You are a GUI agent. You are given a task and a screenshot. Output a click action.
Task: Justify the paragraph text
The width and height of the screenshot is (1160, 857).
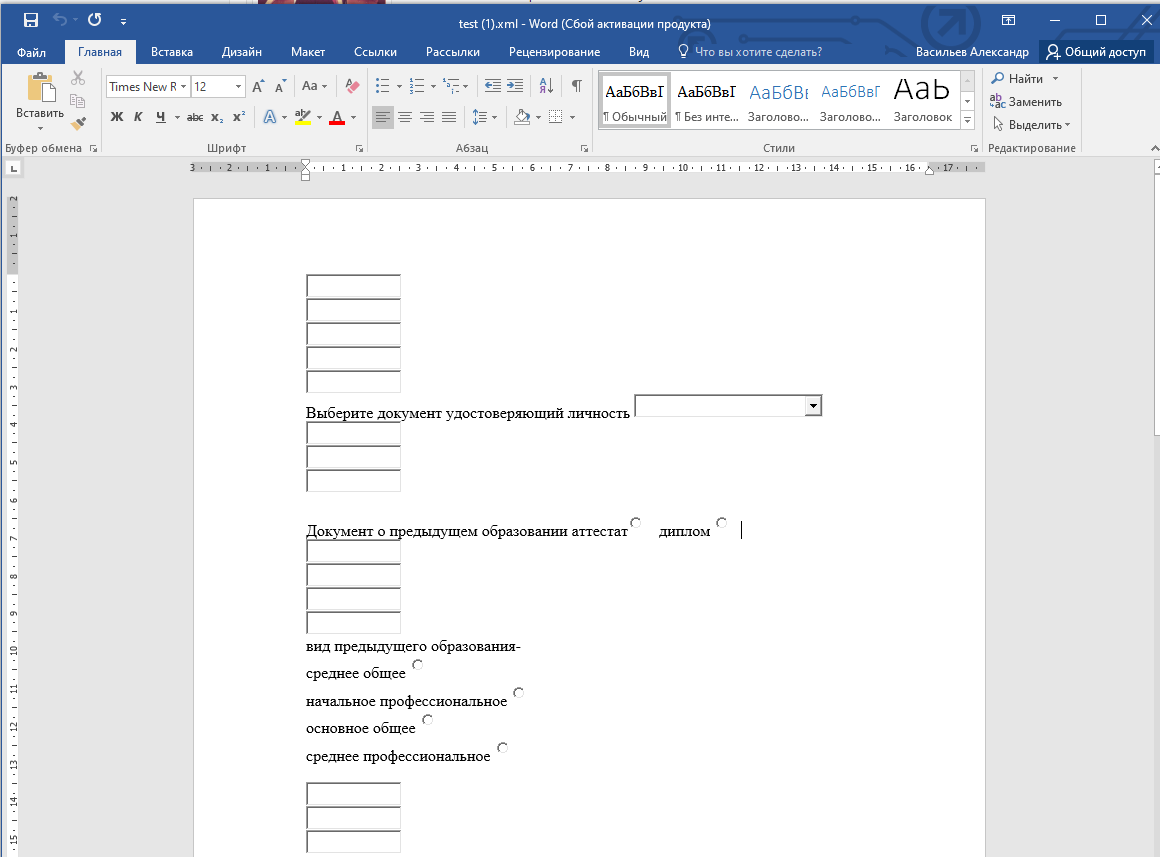tap(449, 117)
